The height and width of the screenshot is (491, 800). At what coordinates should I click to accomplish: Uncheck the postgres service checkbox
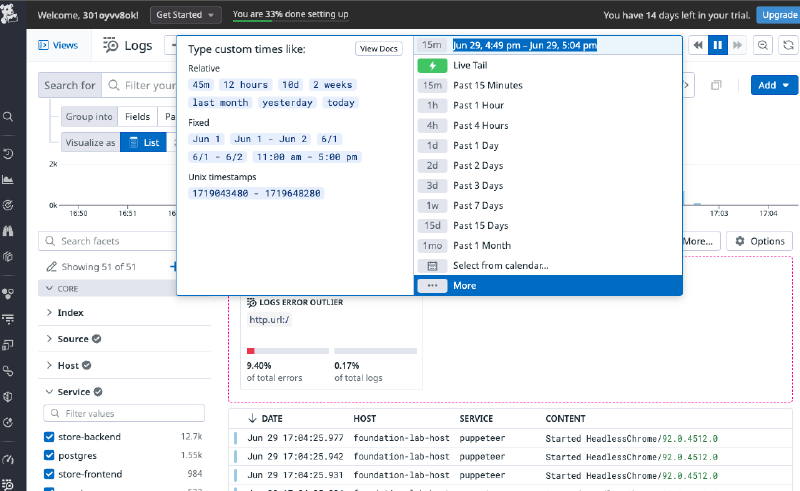pyautogui.click(x=49, y=455)
